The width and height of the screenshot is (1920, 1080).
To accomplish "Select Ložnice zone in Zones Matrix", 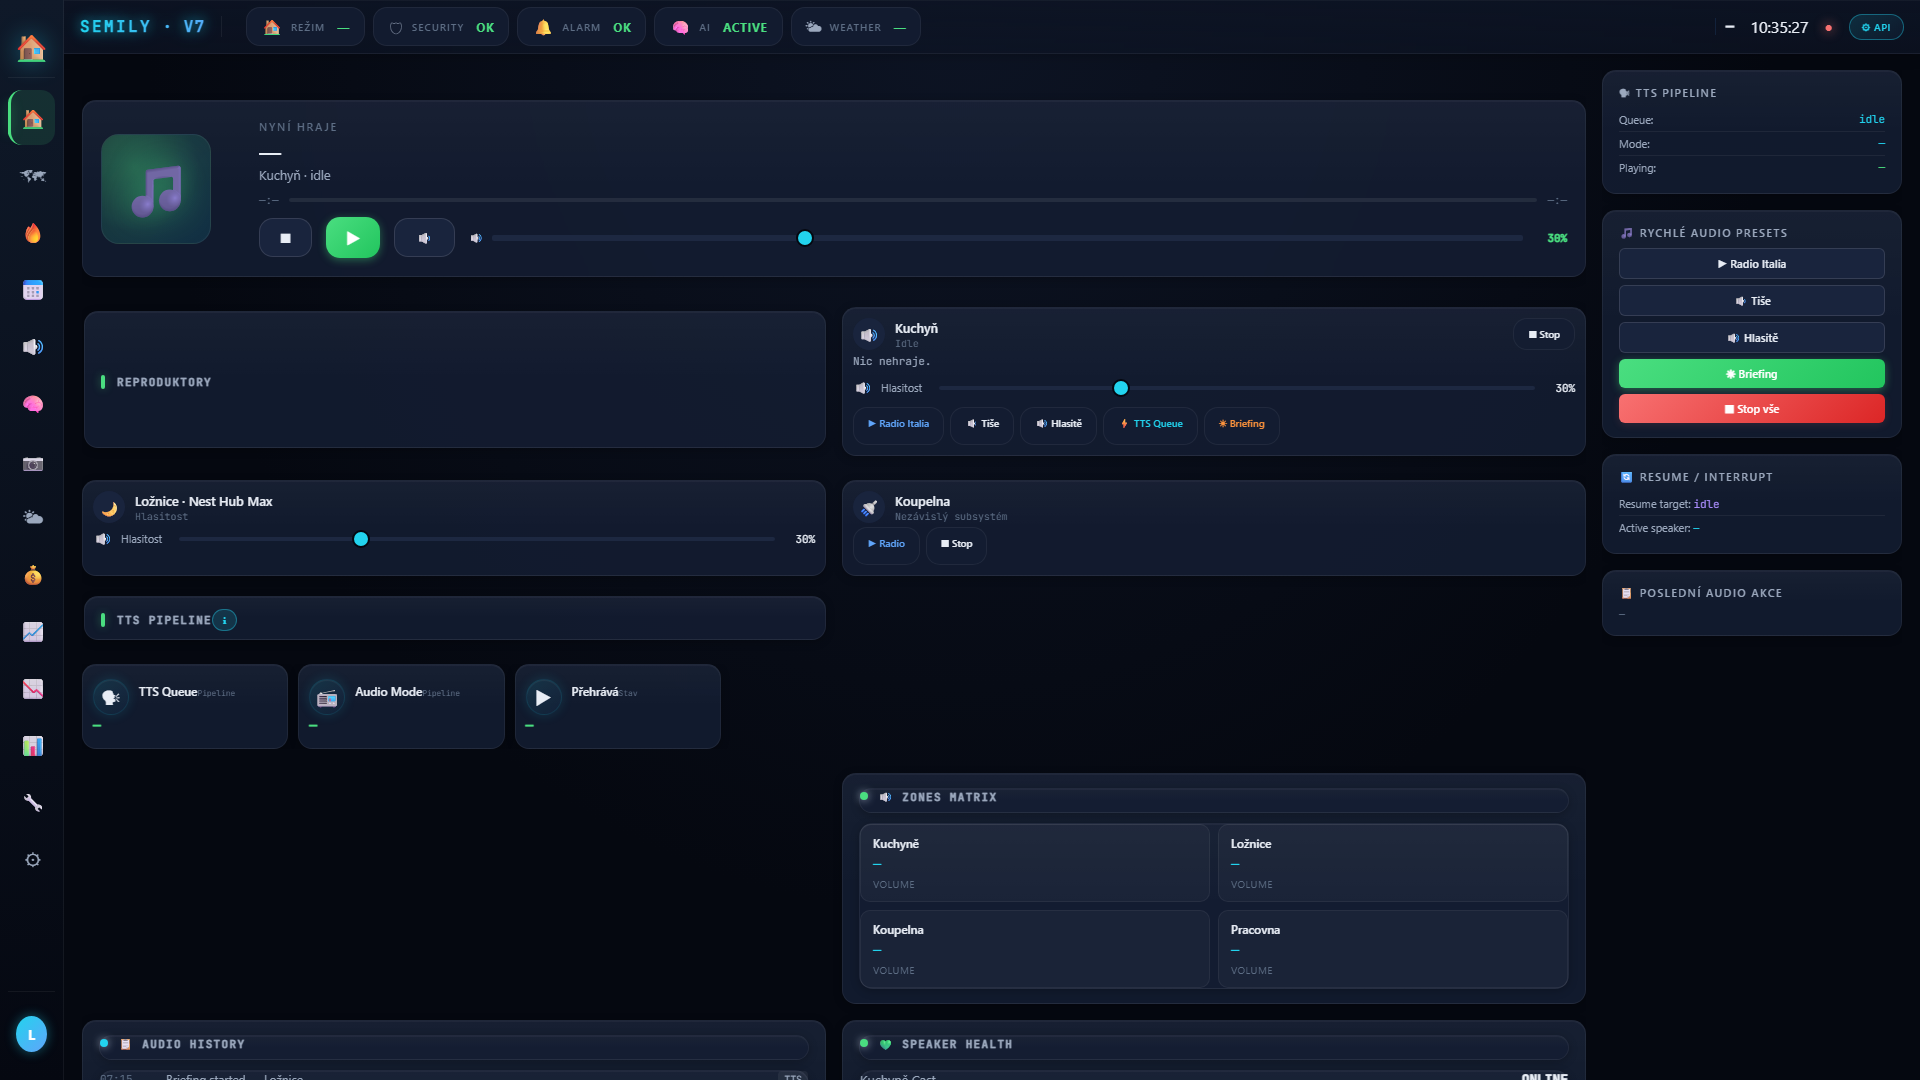I will click(1392, 863).
